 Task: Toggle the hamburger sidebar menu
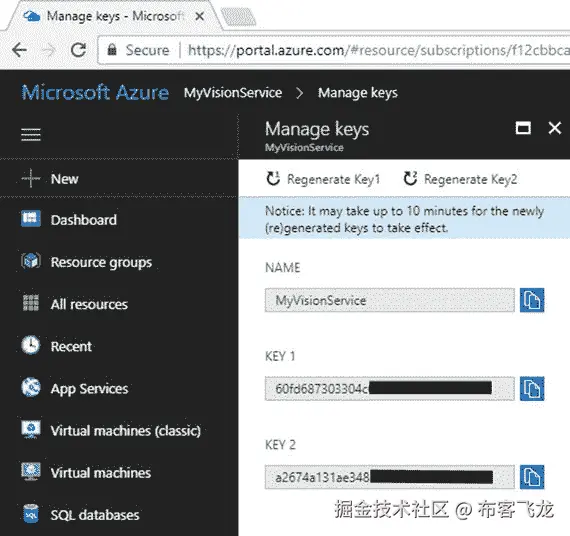(31, 135)
